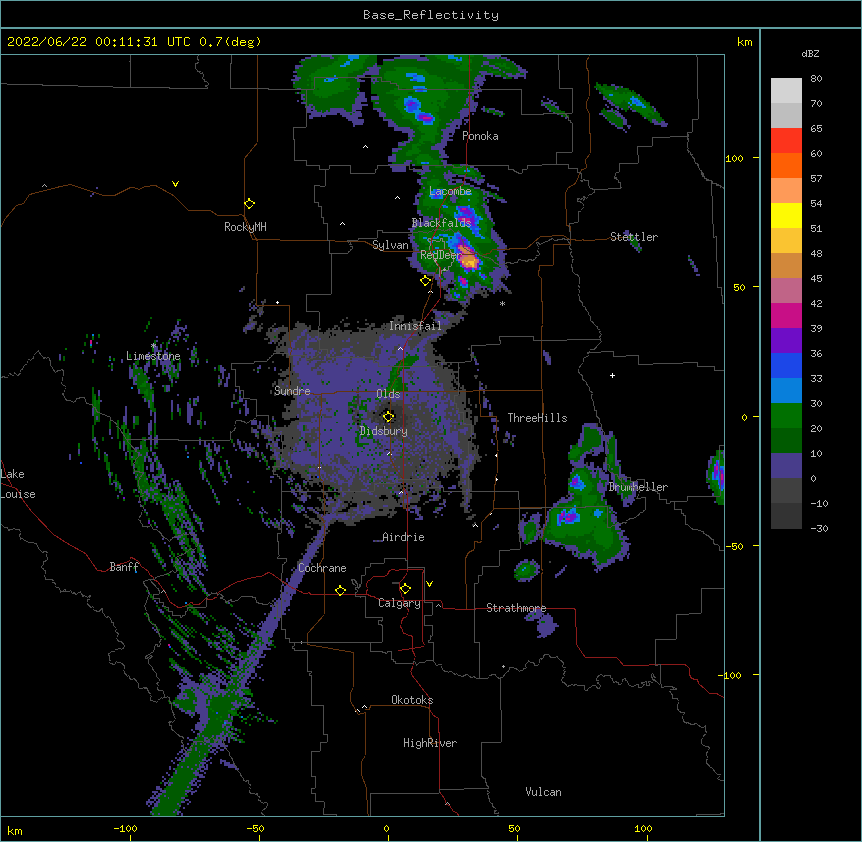
Task: Select the dBZ legend heading
Action: click(x=810, y=54)
